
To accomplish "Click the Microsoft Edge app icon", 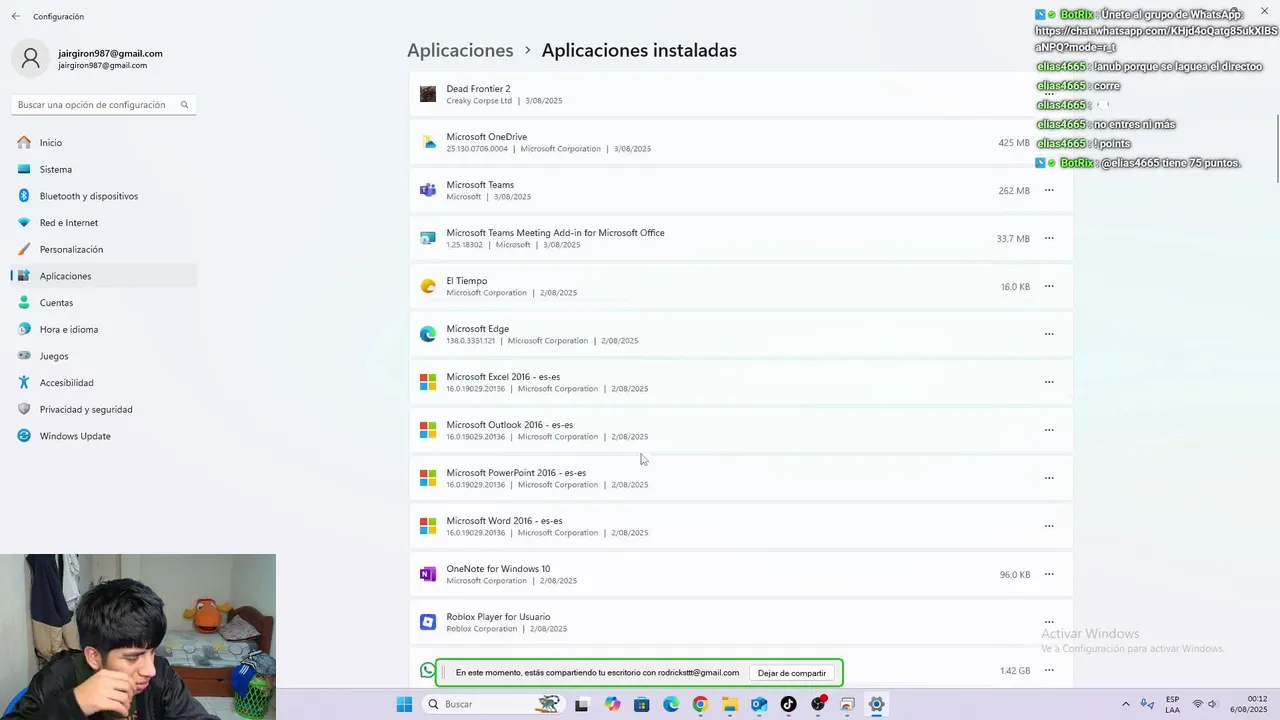I will coord(428,334).
